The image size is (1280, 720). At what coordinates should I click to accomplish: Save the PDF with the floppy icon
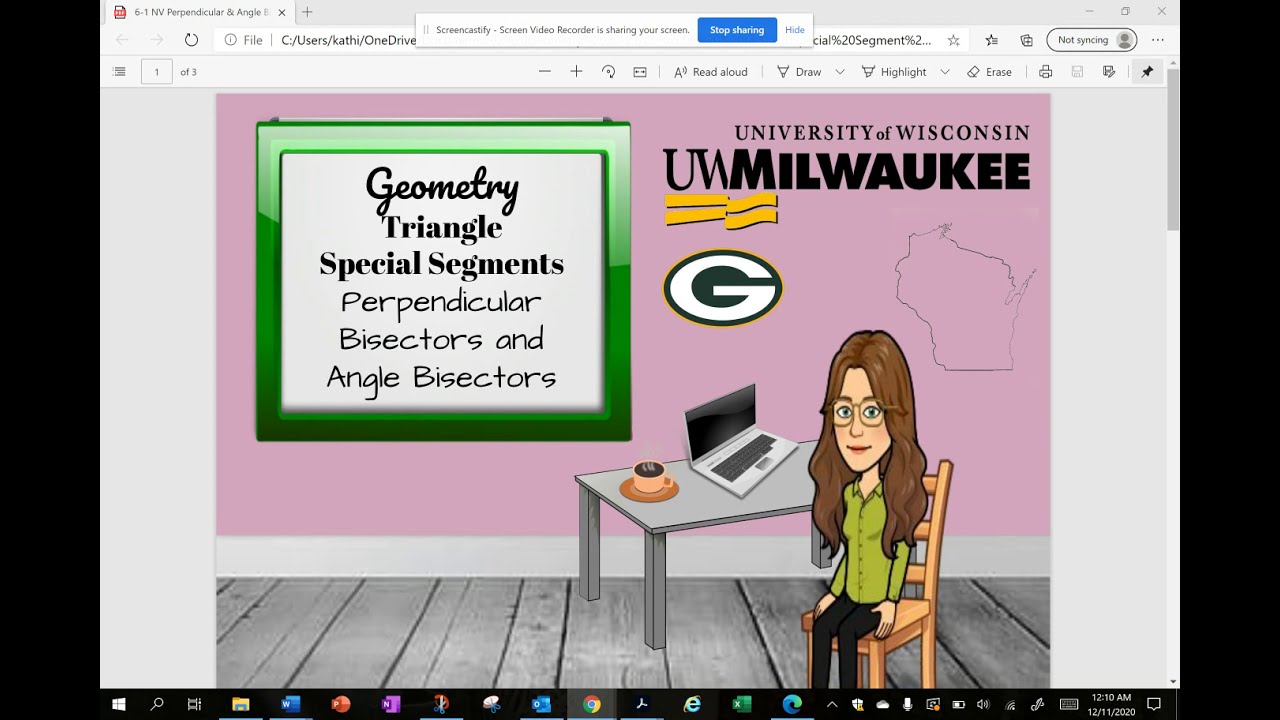coord(1077,72)
